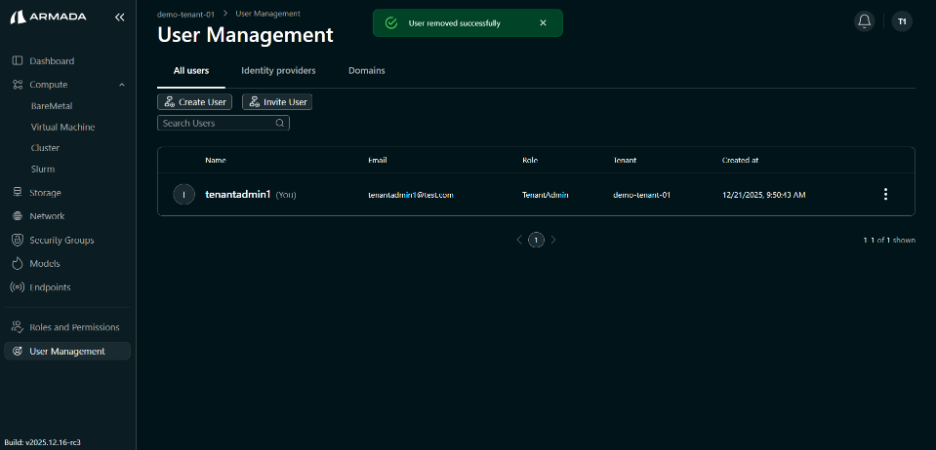The width and height of the screenshot is (936, 450).
Task: Open Dashboard from the sidebar
Action: 51,61
